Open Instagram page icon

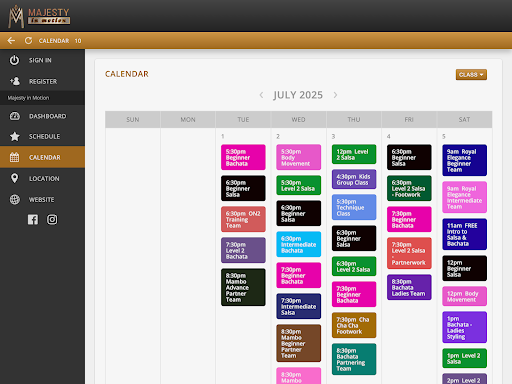pos(52,219)
